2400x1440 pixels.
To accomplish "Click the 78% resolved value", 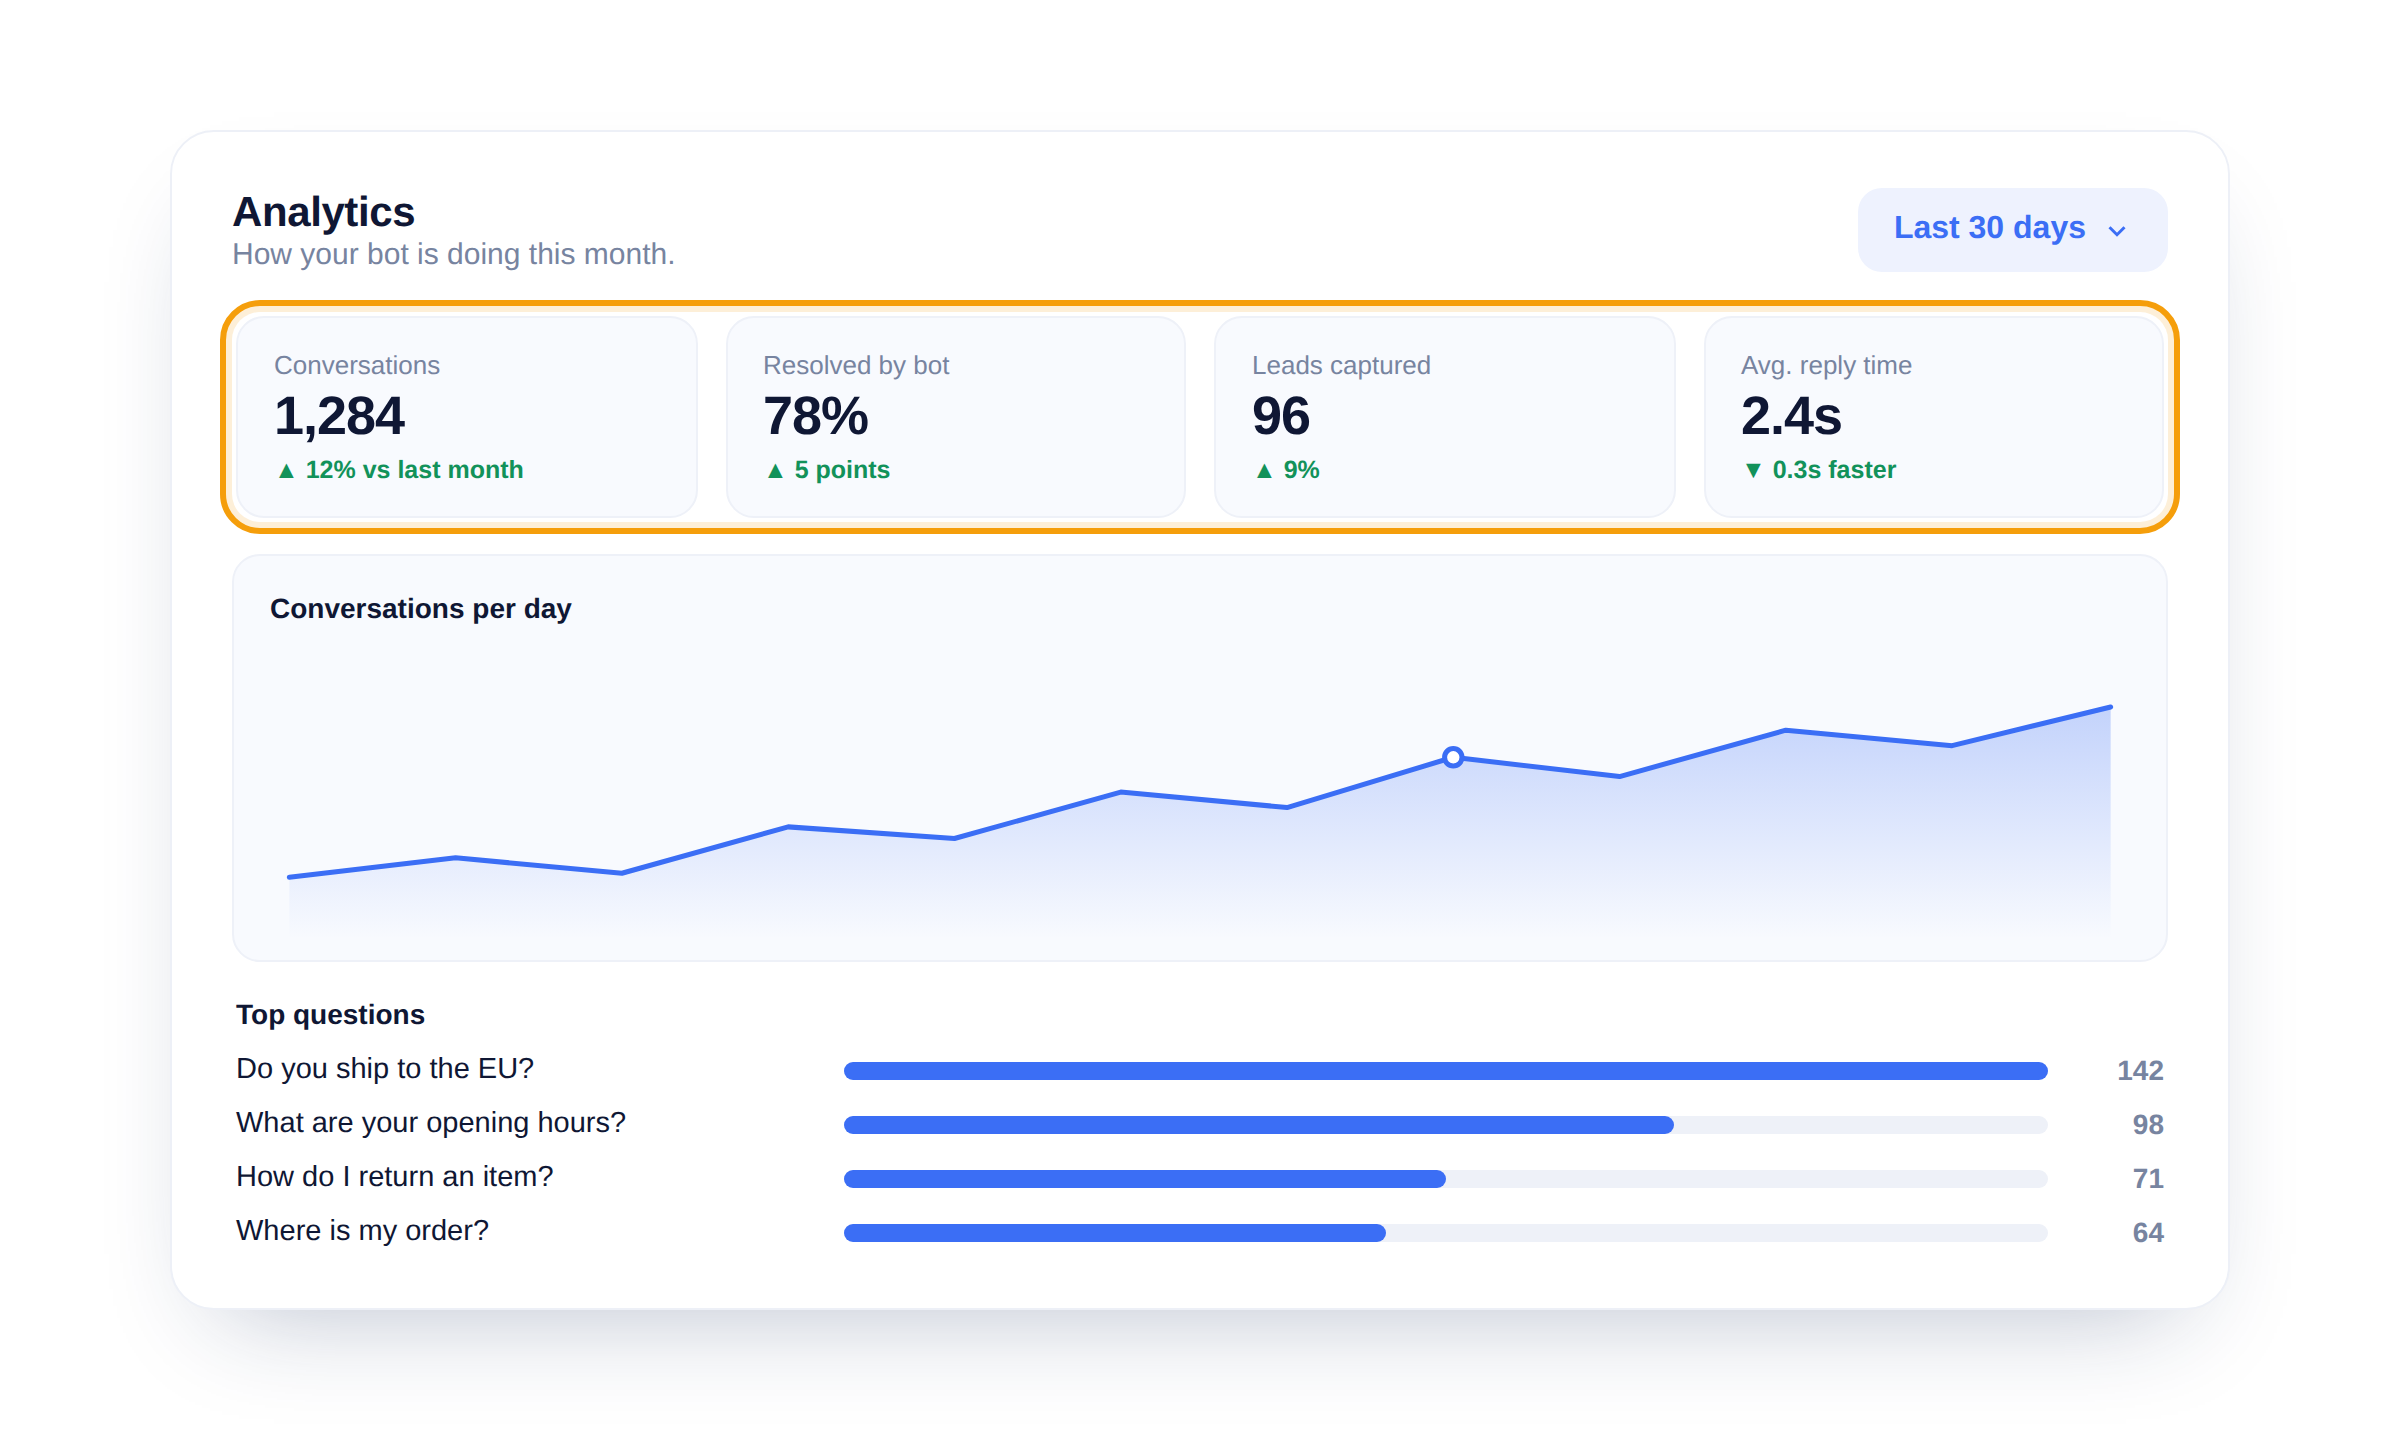I will click(815, 416).
